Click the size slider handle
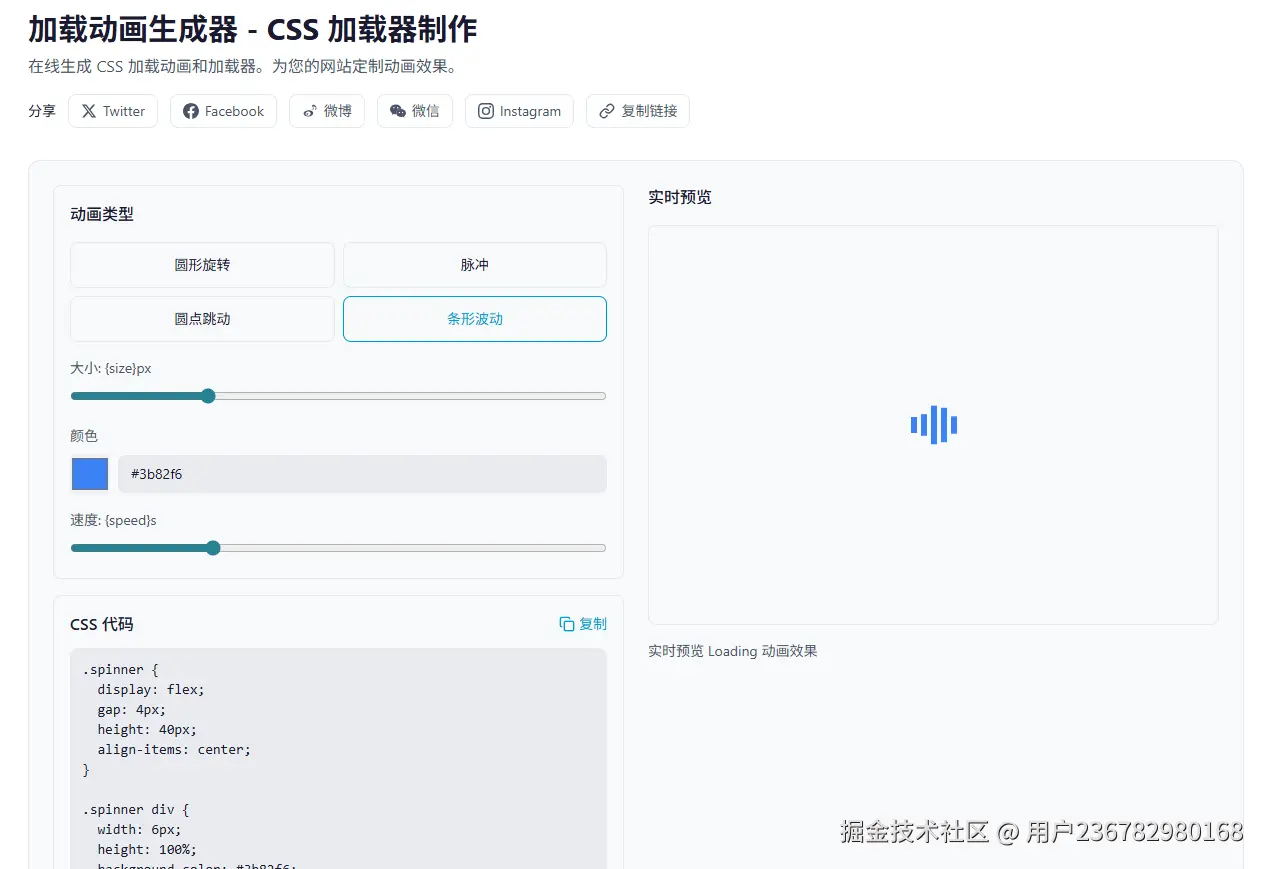This screenshot has width=1267, height=869. (x=208, y=396)
